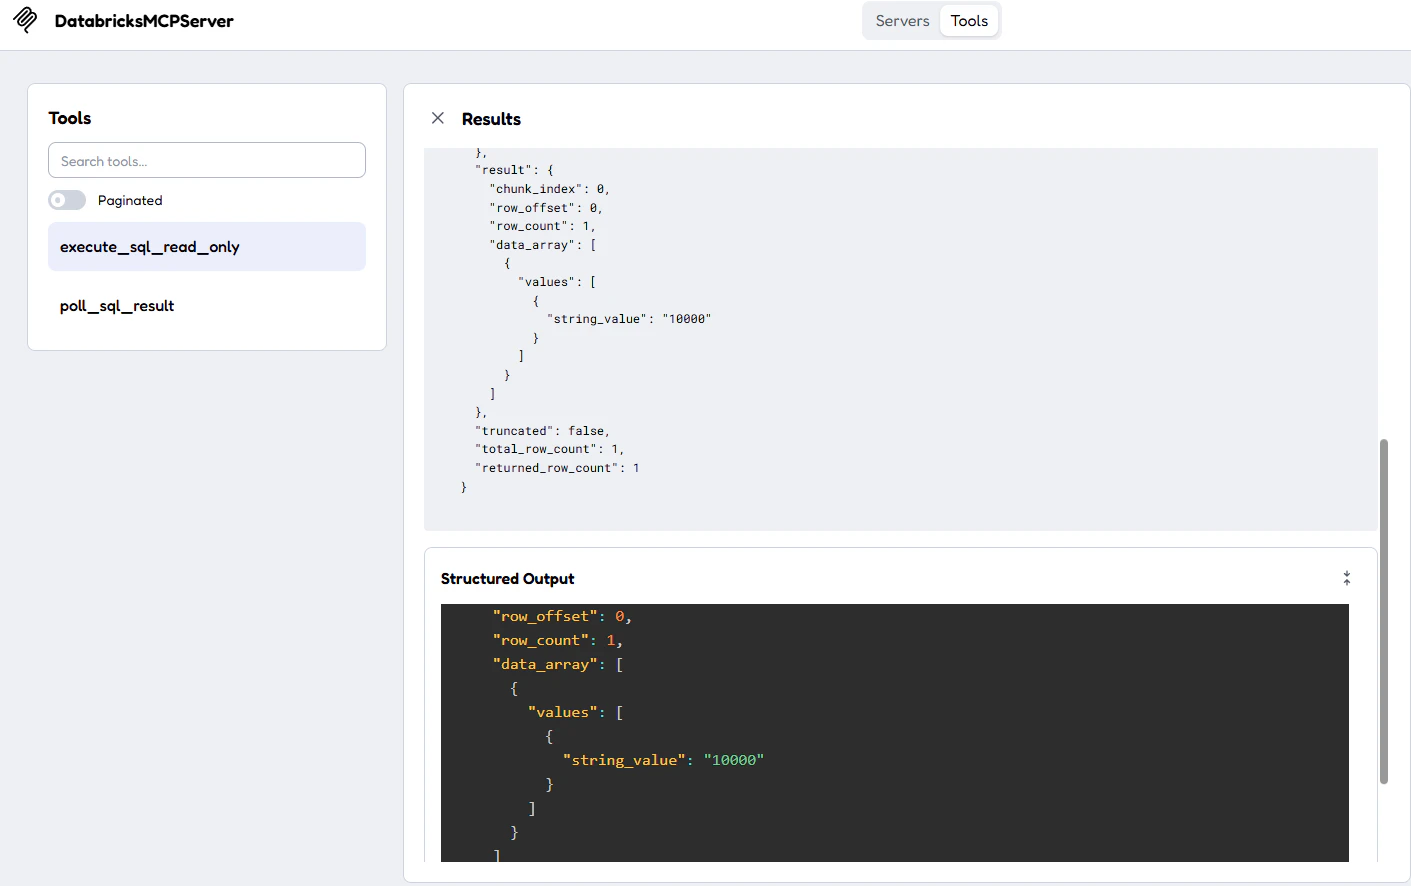This screenshot has width=1411, height=886.
Task: Click "values" key in Structured Output
Action: (562, 712)
